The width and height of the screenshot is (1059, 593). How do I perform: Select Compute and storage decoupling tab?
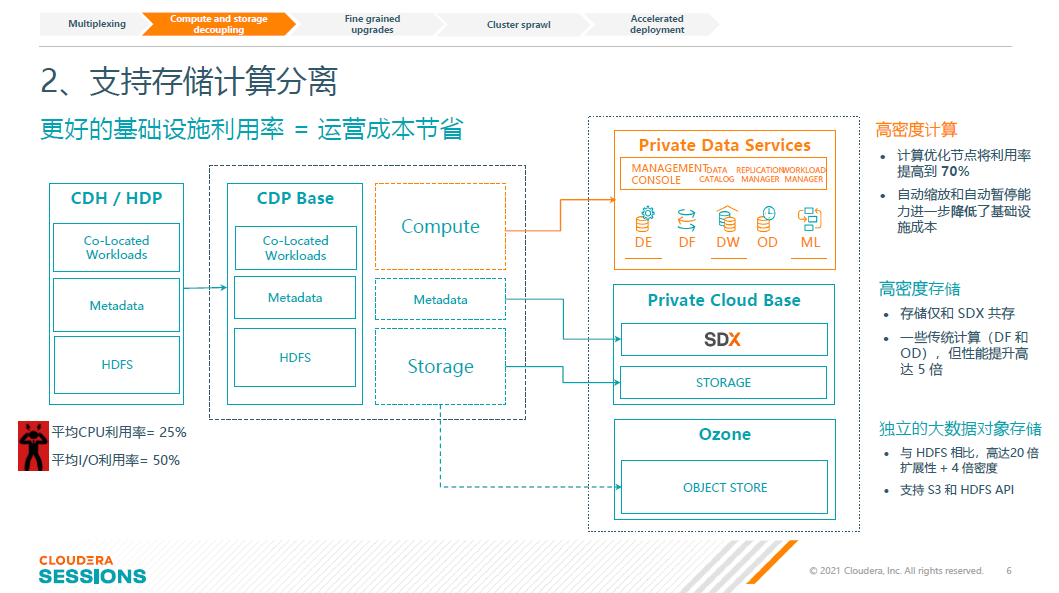pos(219,24)
